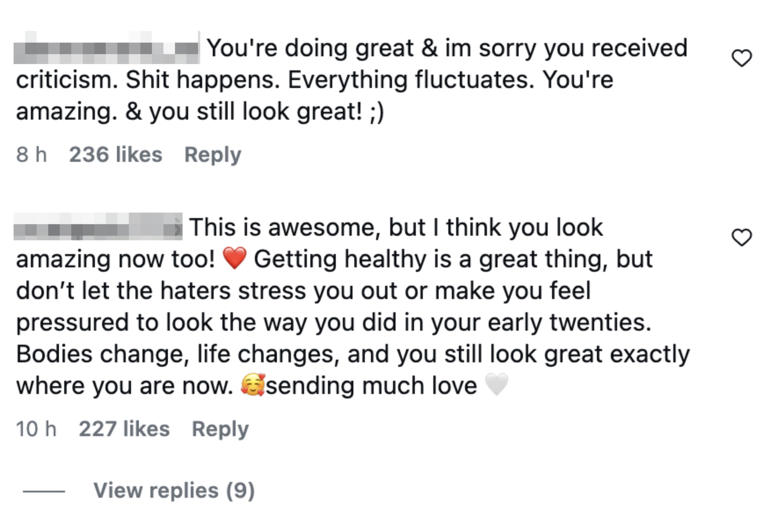Reply to the comment with 236 likes
The image size is (768, 511).
click(213, 155)
